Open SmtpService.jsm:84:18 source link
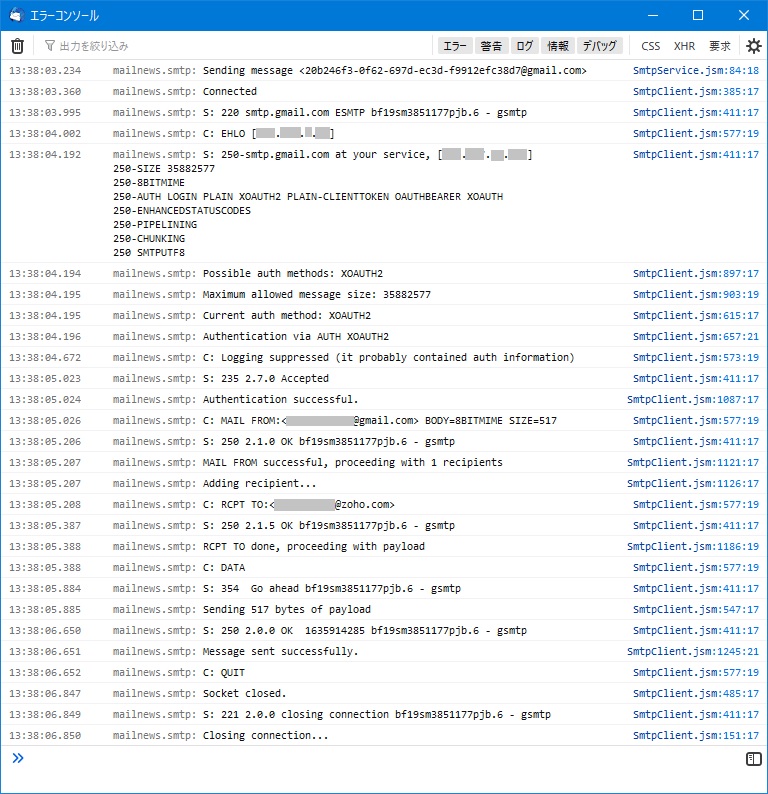 (695, 71)
